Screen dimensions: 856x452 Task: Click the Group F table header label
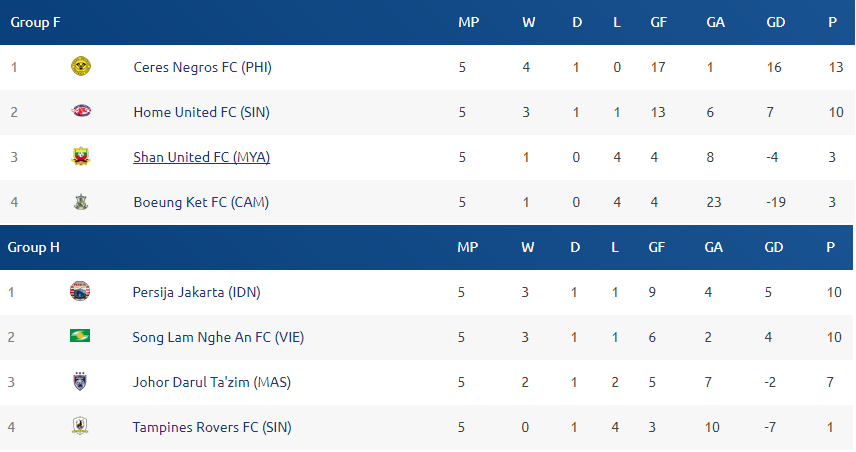coord(35,22)
